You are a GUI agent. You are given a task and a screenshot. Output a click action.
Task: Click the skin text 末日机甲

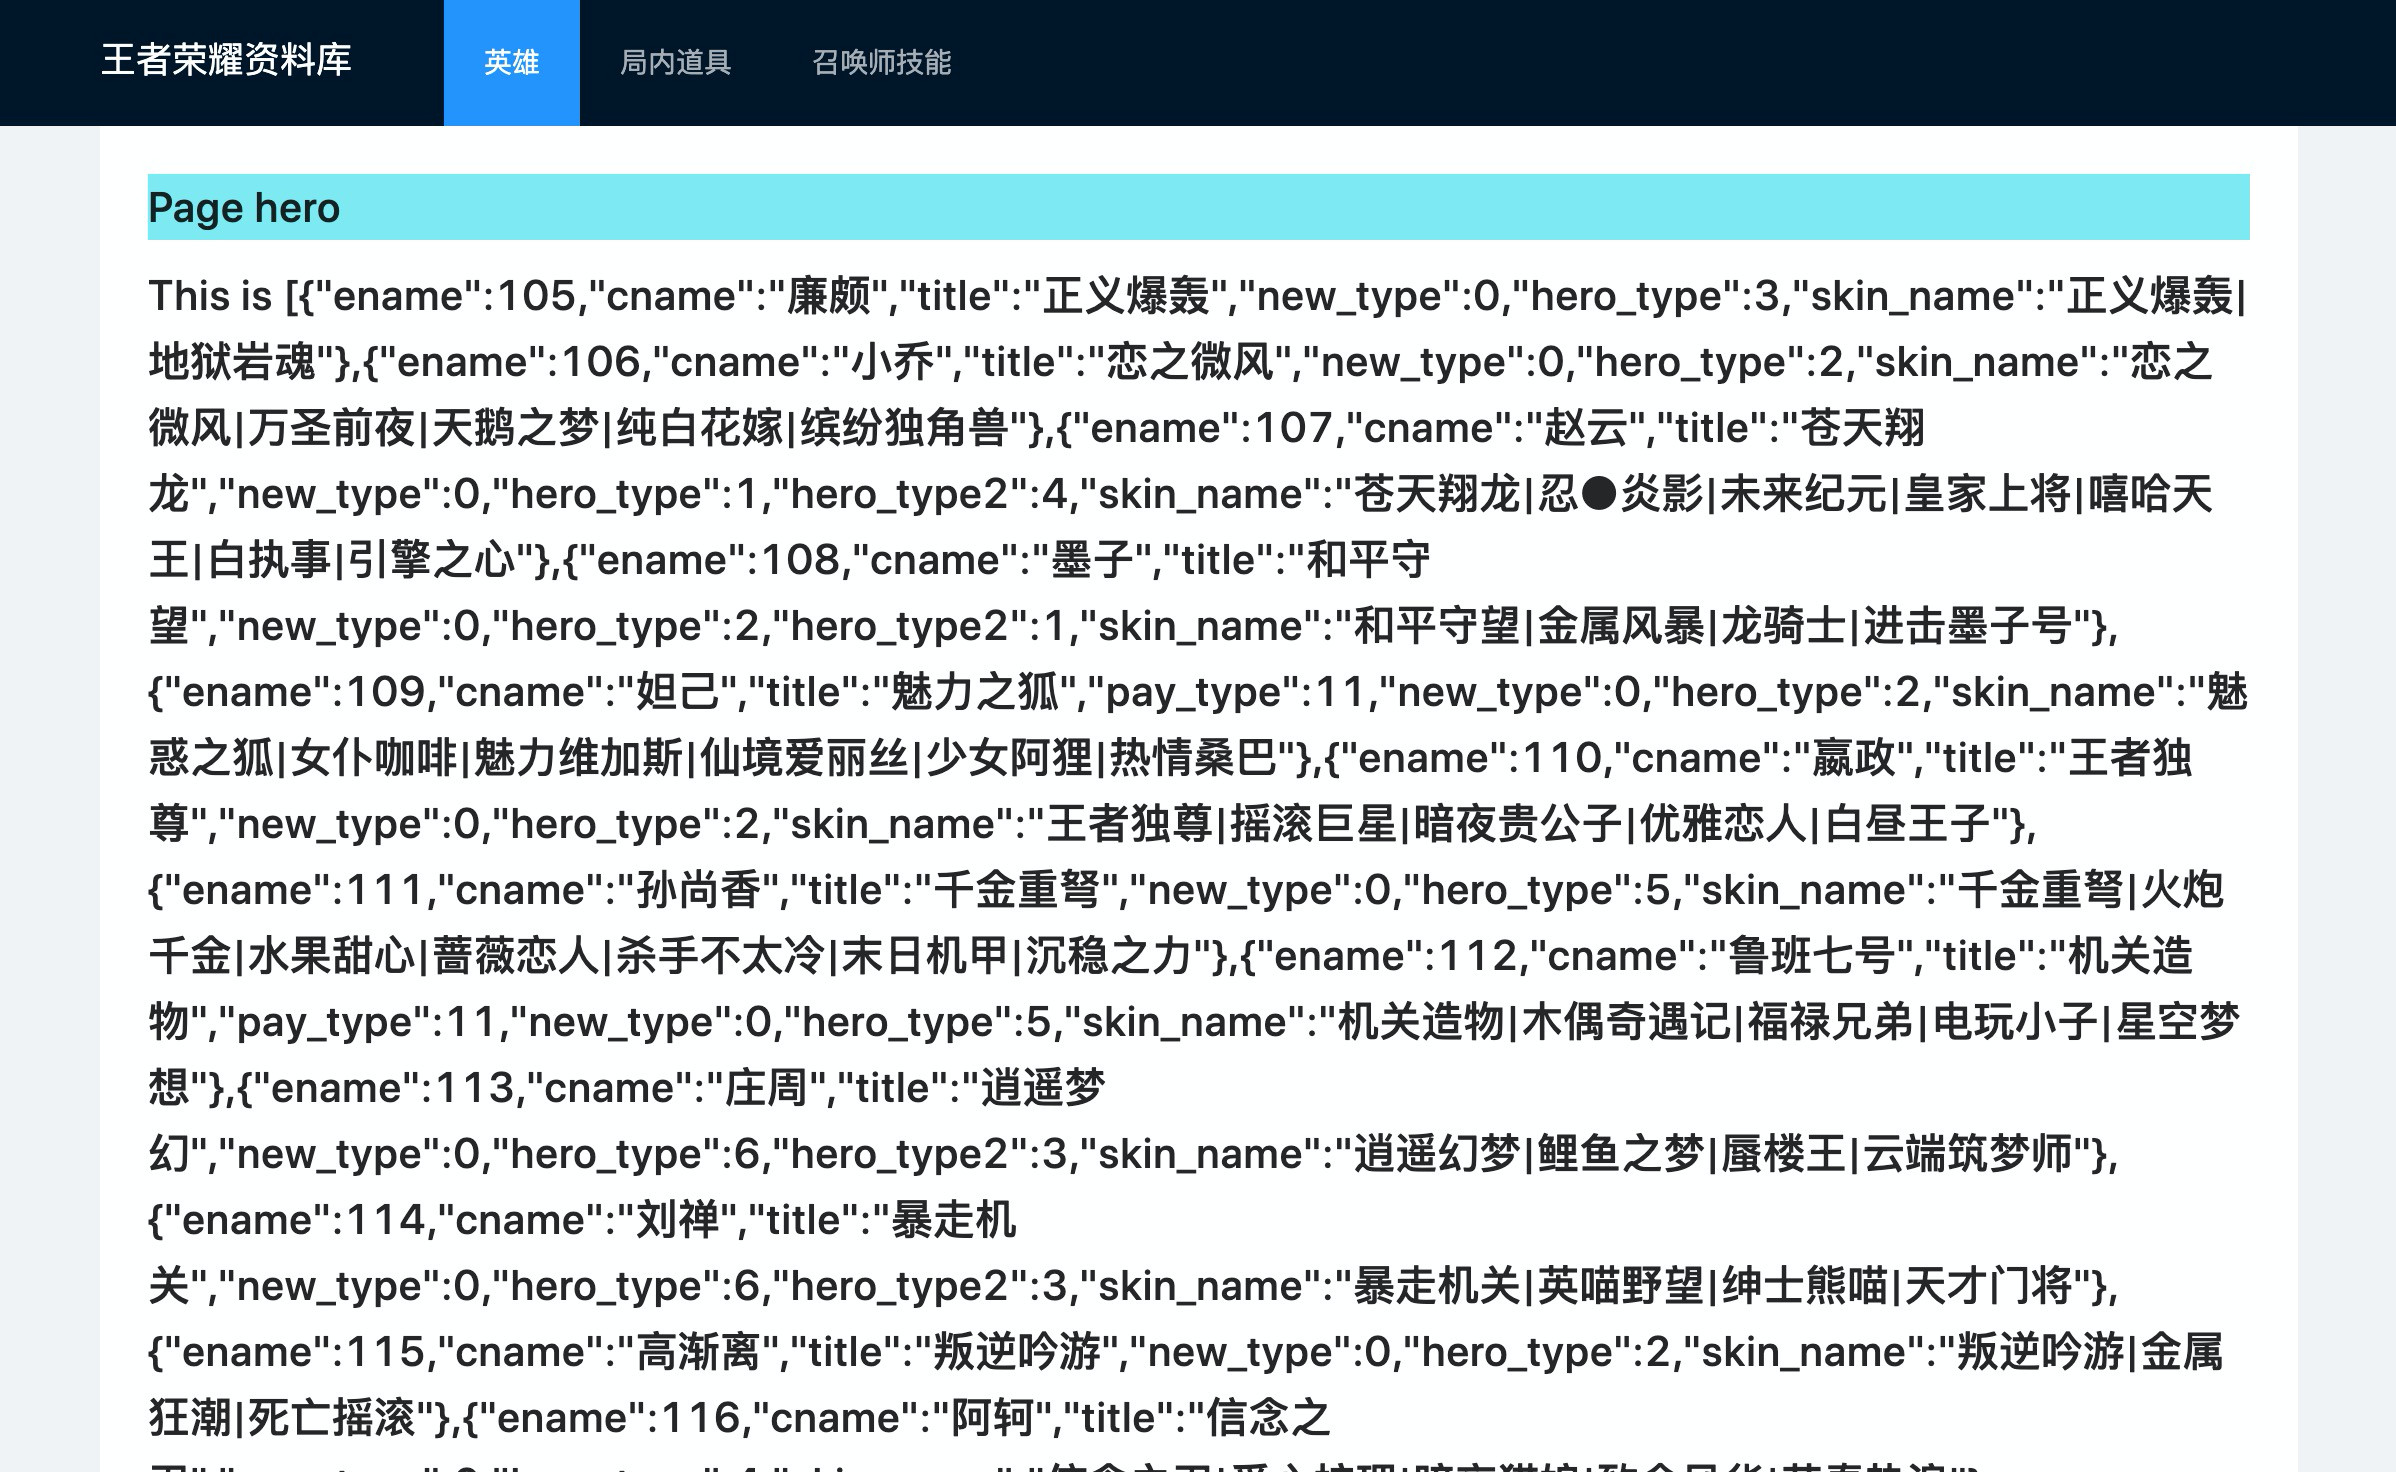pos(925,956)
